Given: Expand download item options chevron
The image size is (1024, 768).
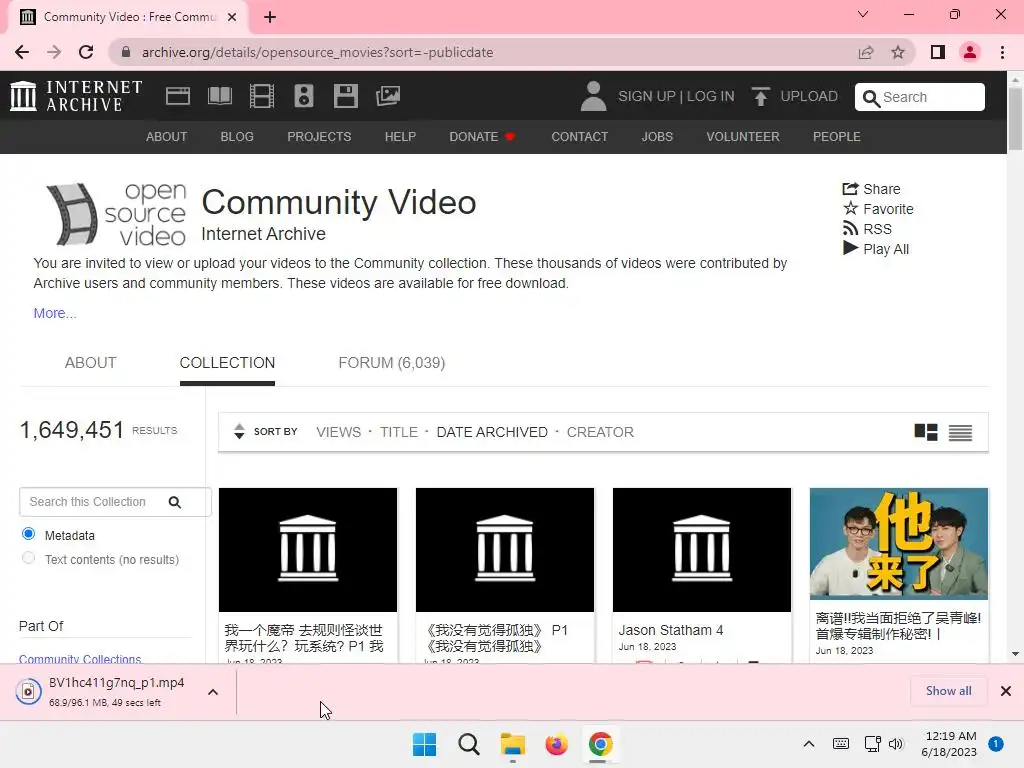Looking at the screenshot, I should pyautogui.click(x=213, y=692).
